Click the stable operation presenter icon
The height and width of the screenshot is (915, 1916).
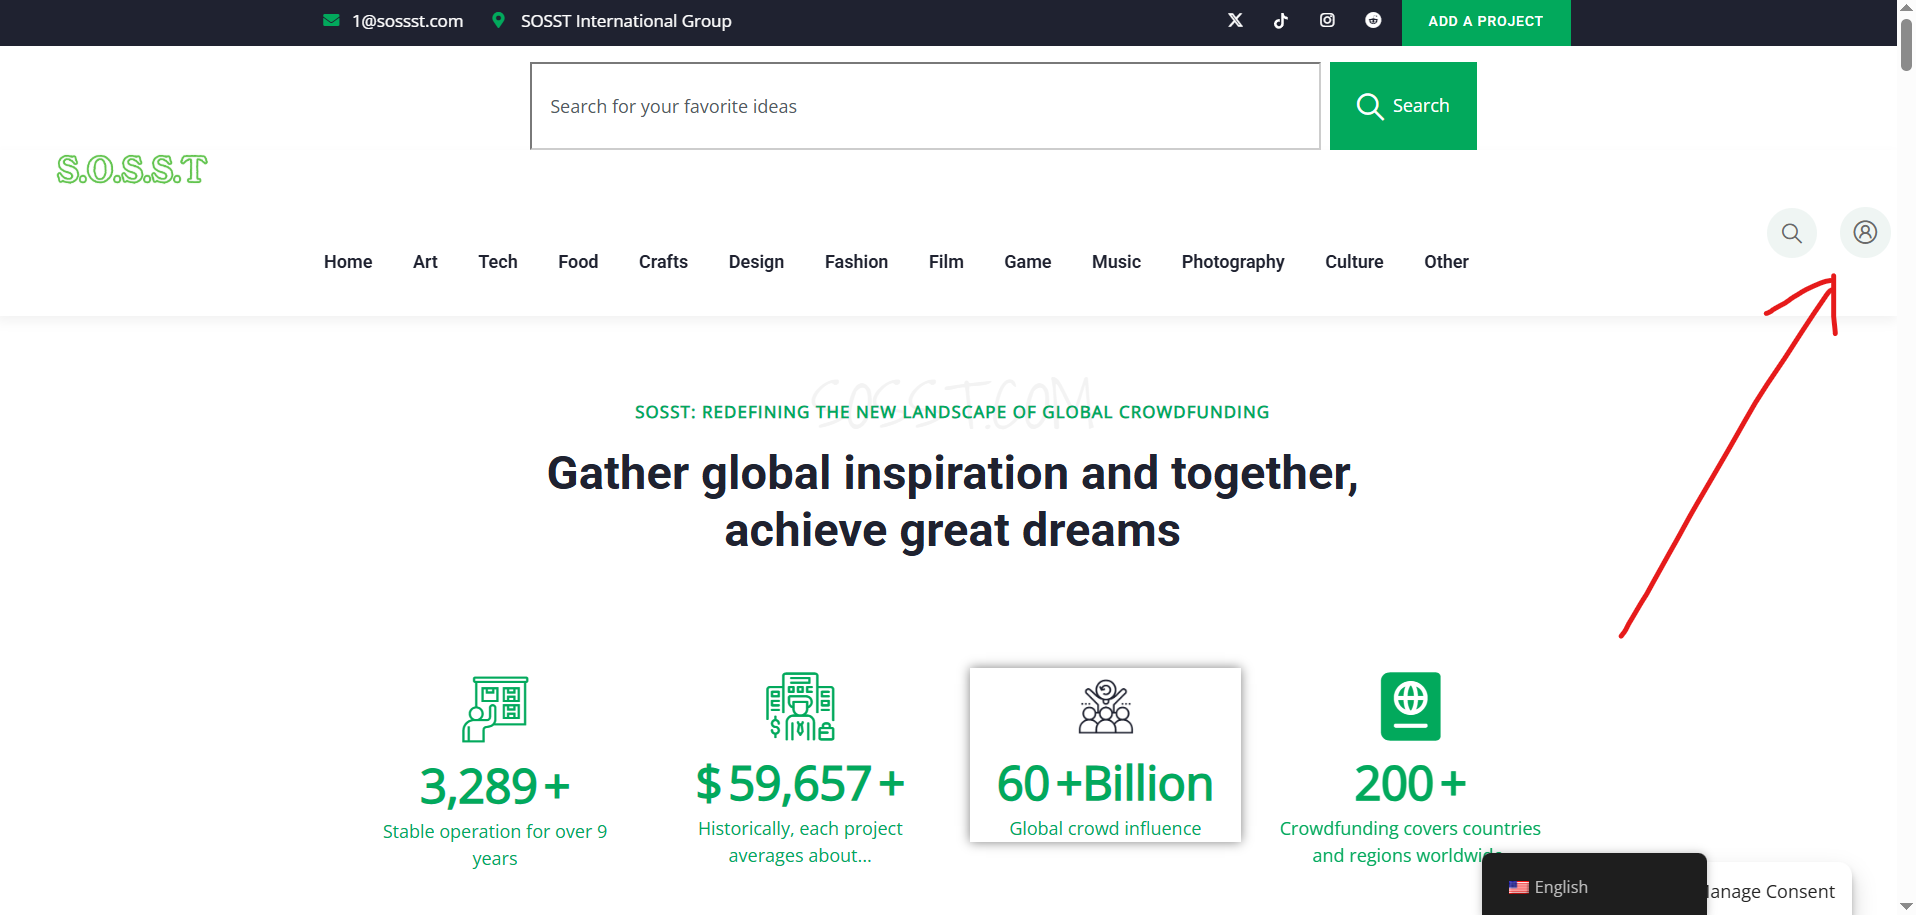pyautogui.click(x=495, y=709)
